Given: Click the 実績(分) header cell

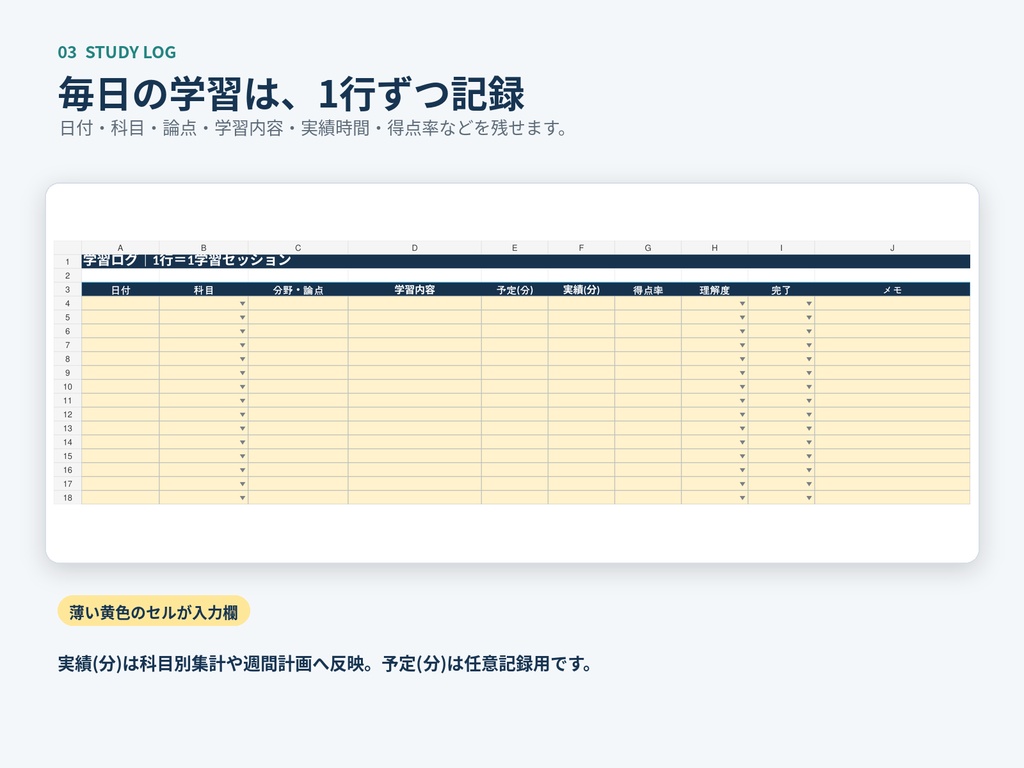Looking at the screenshot, I should (581, 289).
